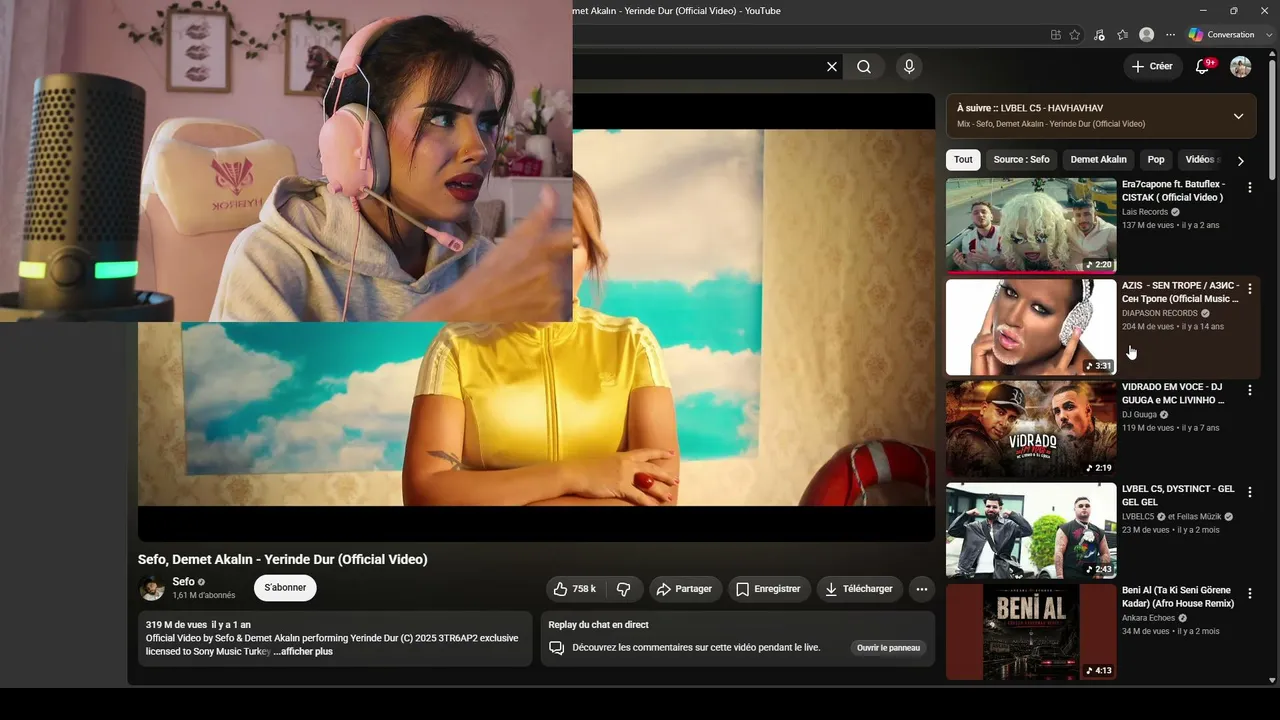Open options menu for Era7capone CISTAK video
This screenshot has height=720, width=1280.
pos(1249,187)
